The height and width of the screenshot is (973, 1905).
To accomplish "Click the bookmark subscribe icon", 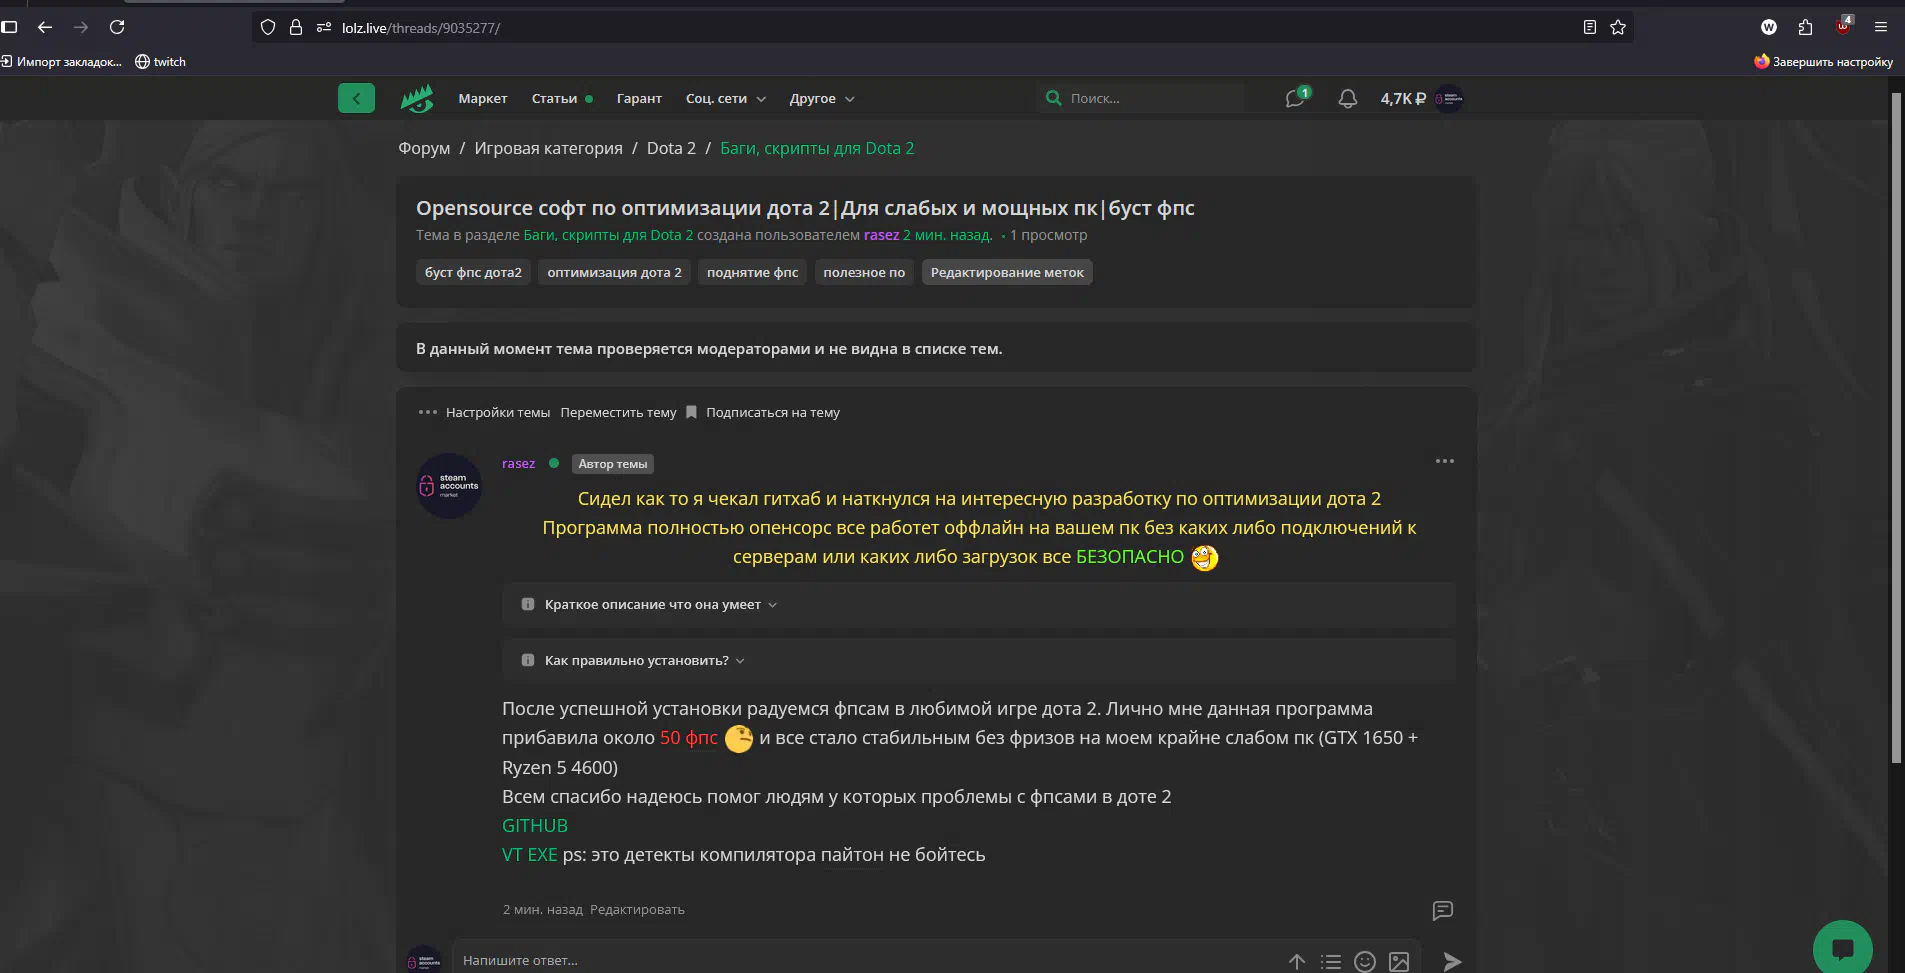I will click(691, 412).
